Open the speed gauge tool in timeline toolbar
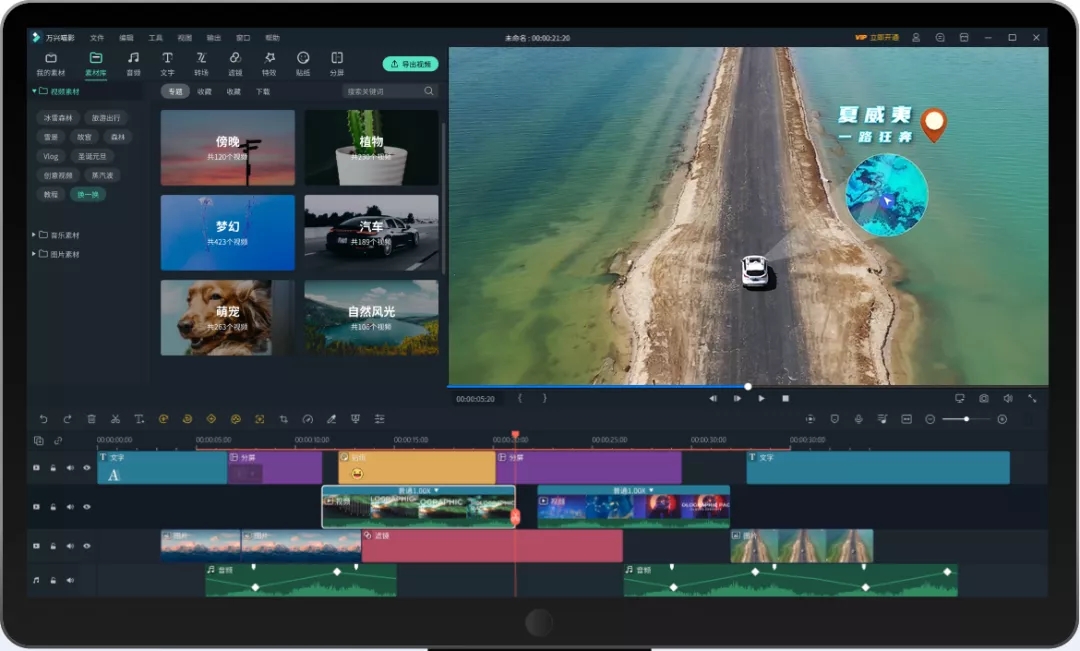Viewport: 1080px width, 651px height. (x=308, y=419)
